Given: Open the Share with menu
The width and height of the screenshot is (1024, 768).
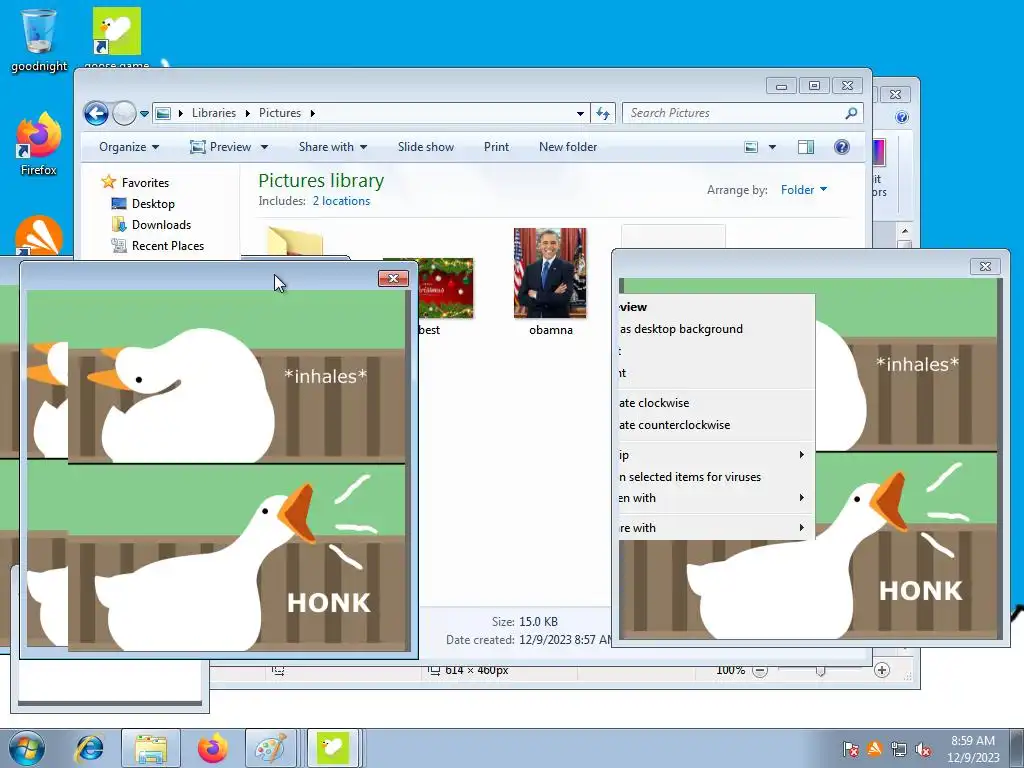Looking at the screenshot, I should tap(332, 147).
